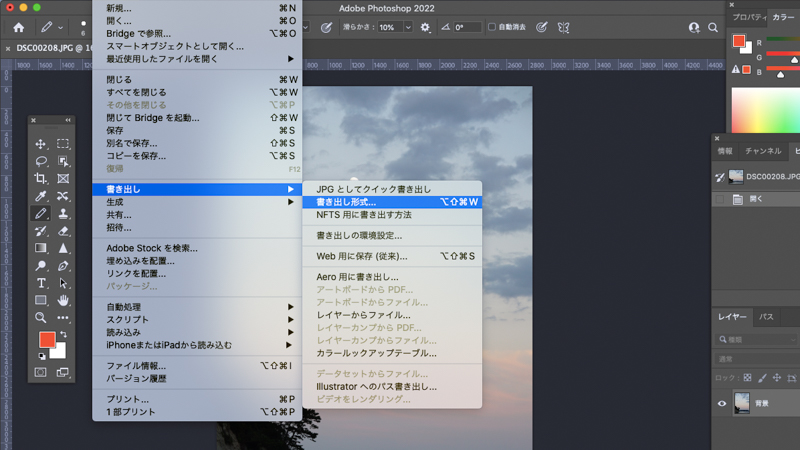Image resolution: width=800 pixels, height=450 pixels.
Task: Select the Move tool in toolbox
Action: pyautogui.click(x=40, y=144)
